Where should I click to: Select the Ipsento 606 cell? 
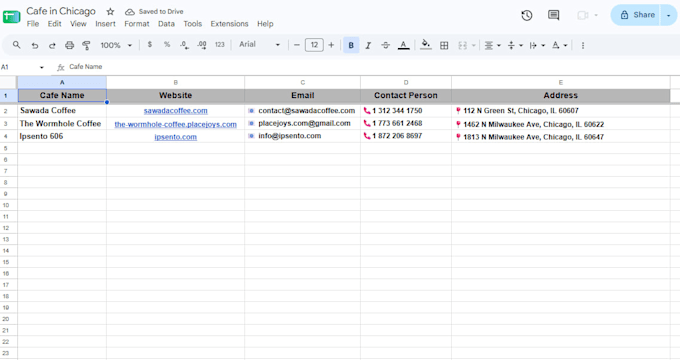pyautogui.click(x=62, y=136)
